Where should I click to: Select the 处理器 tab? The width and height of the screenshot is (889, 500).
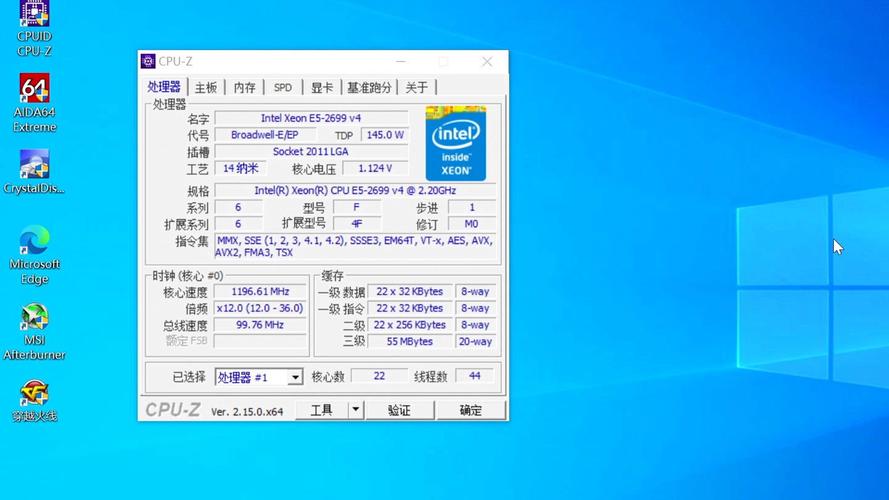(x=164, y=87)
